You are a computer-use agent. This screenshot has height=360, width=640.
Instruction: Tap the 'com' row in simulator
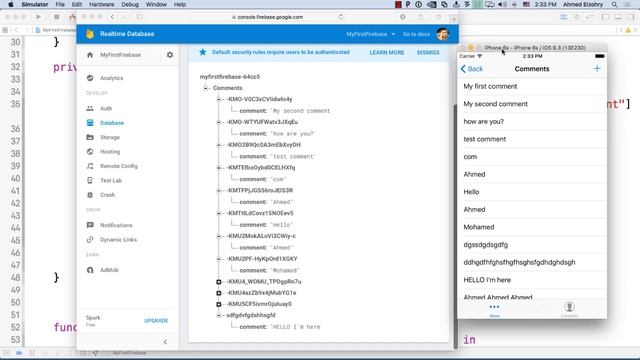(532, 156)
